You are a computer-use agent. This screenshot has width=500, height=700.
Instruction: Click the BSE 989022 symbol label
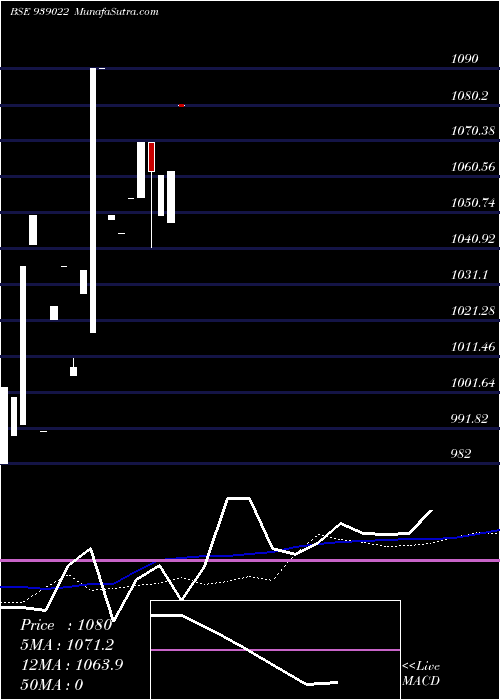point(39,12)
